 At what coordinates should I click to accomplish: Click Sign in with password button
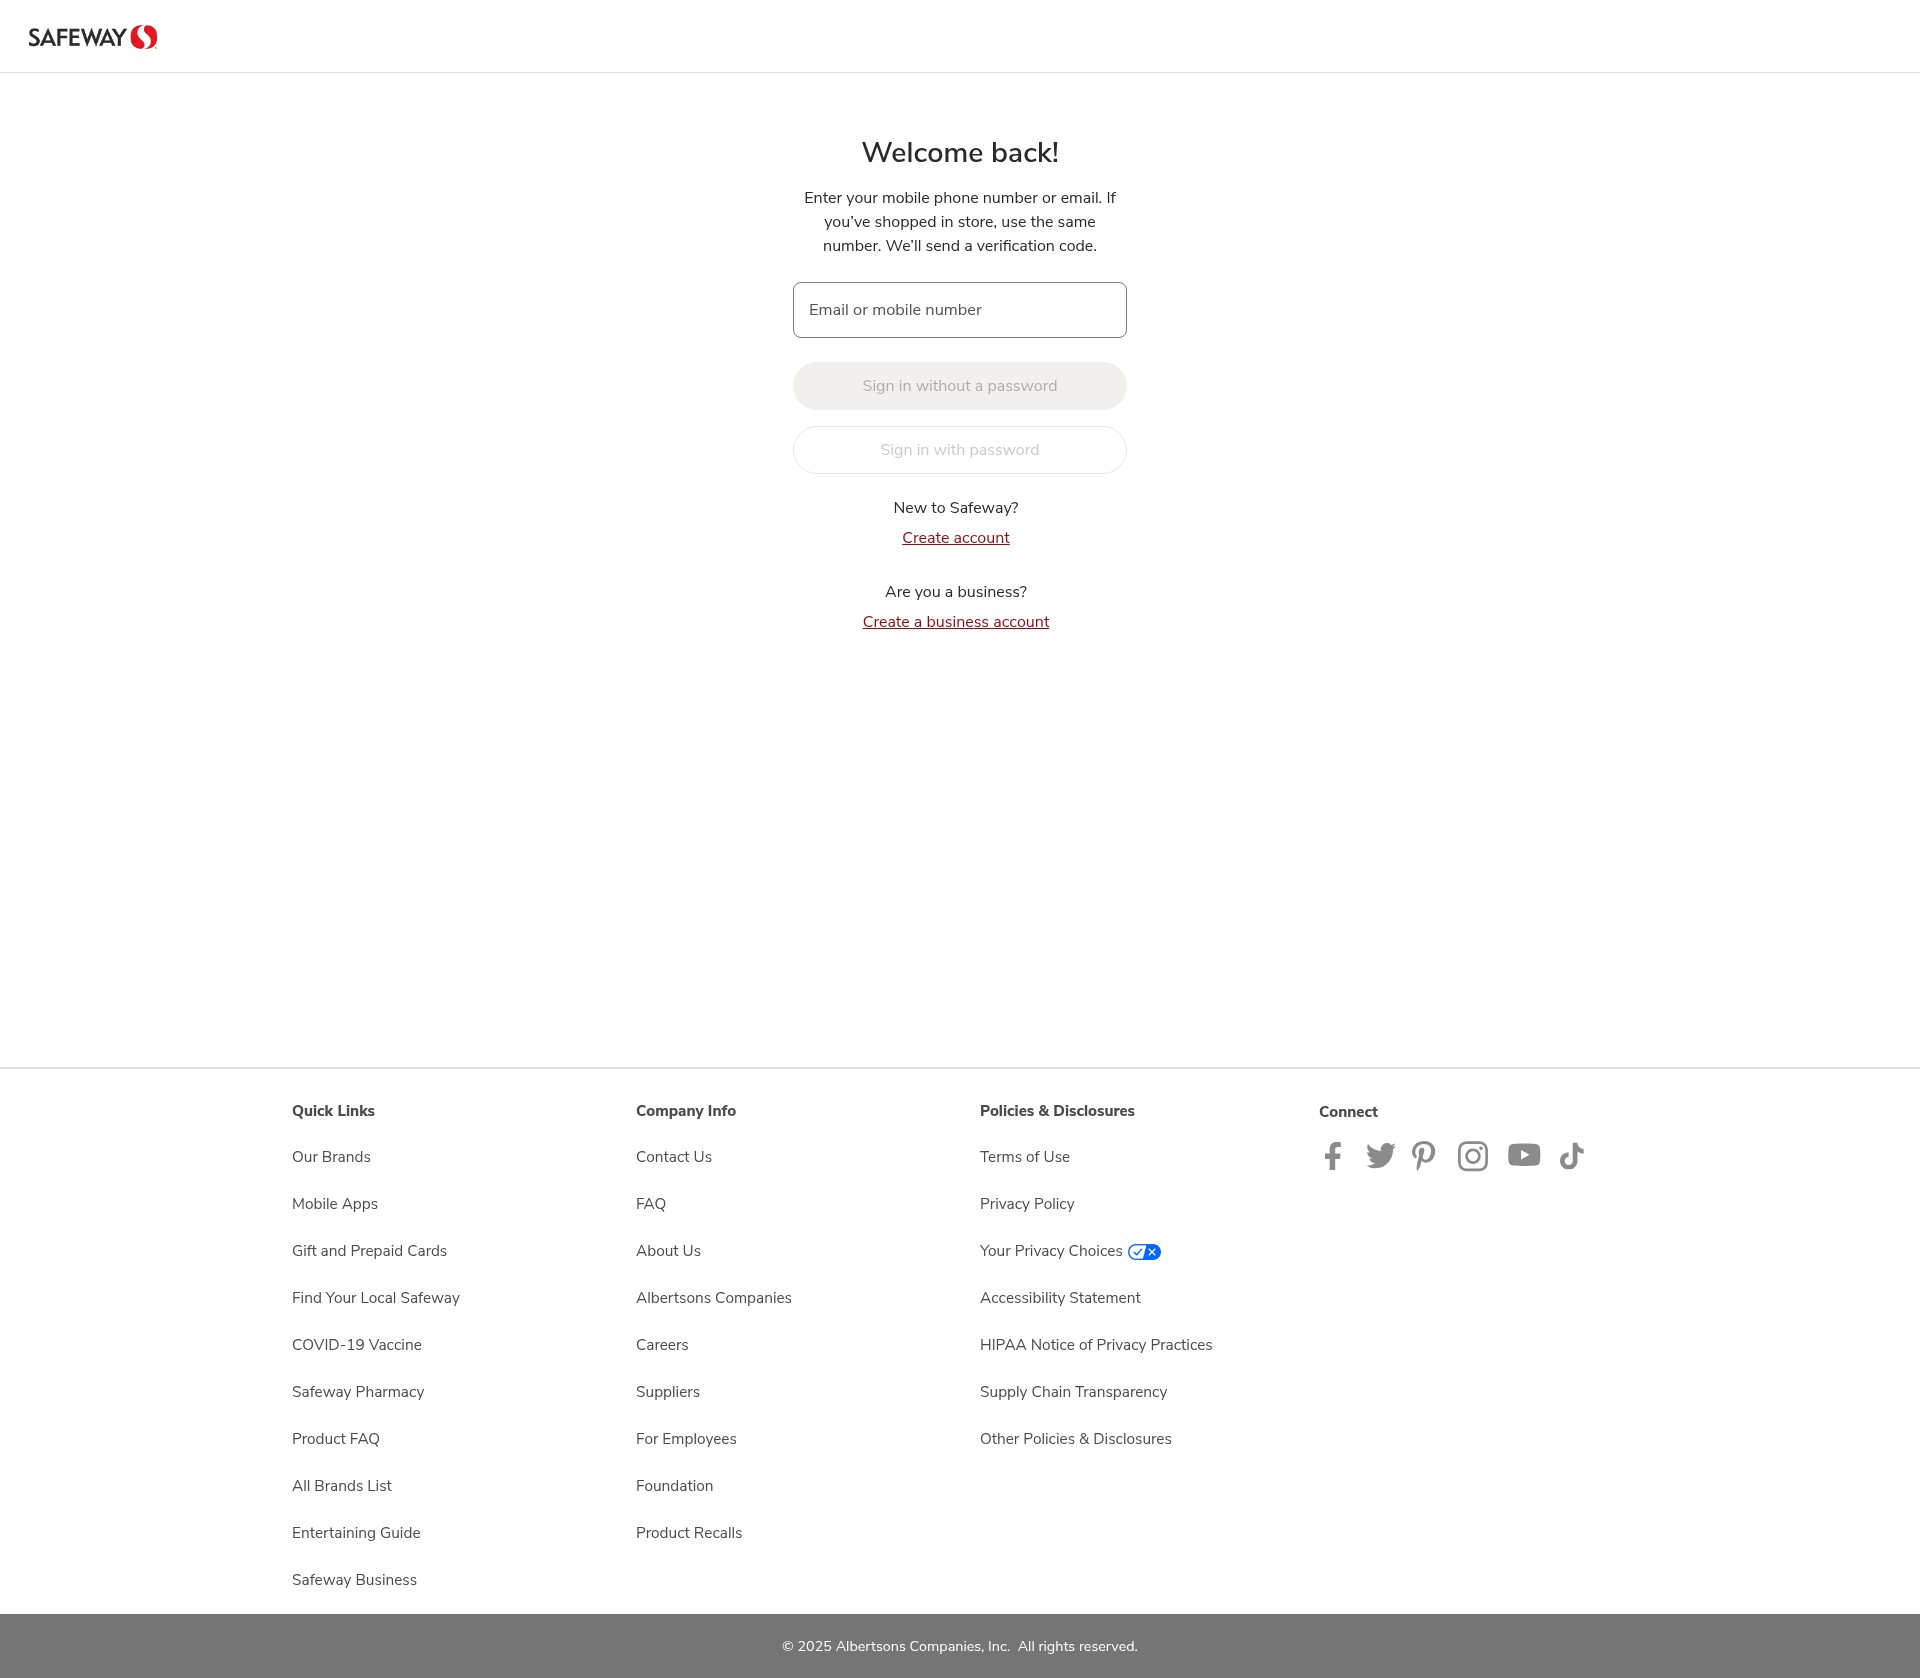tap(960, 450)
